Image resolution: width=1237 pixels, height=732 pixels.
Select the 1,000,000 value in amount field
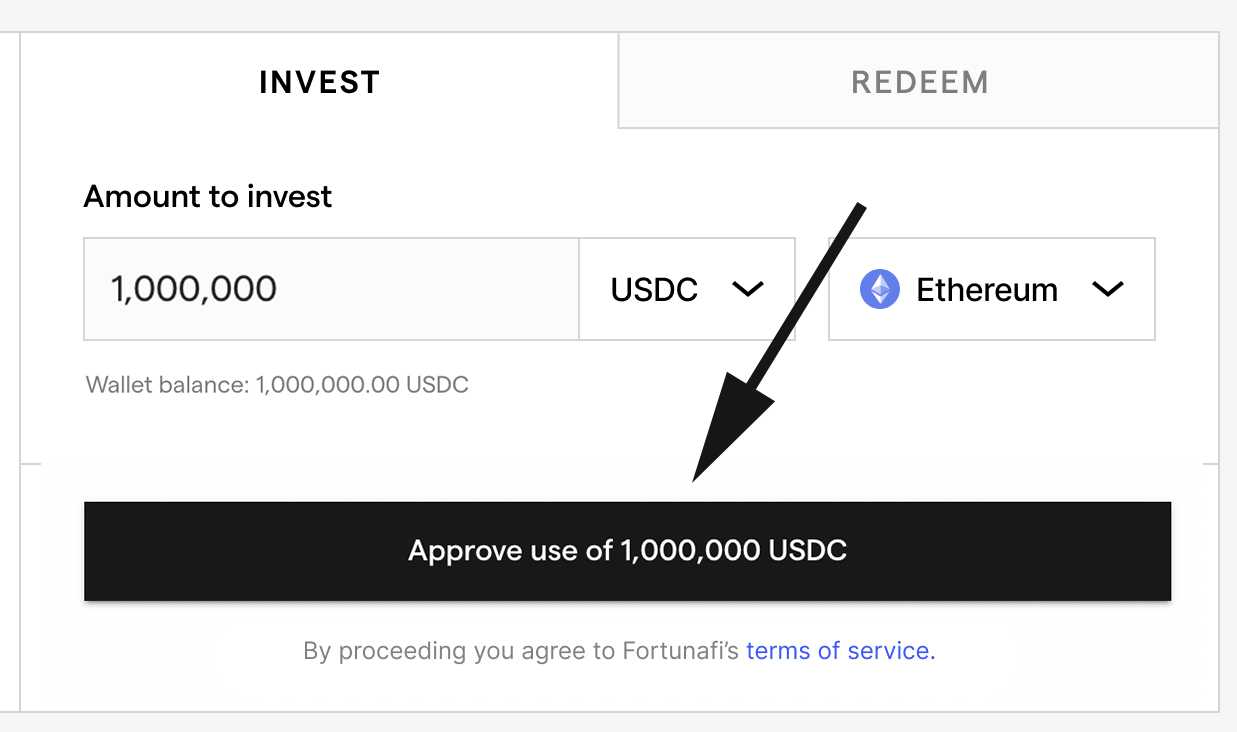tap(194, 289)
